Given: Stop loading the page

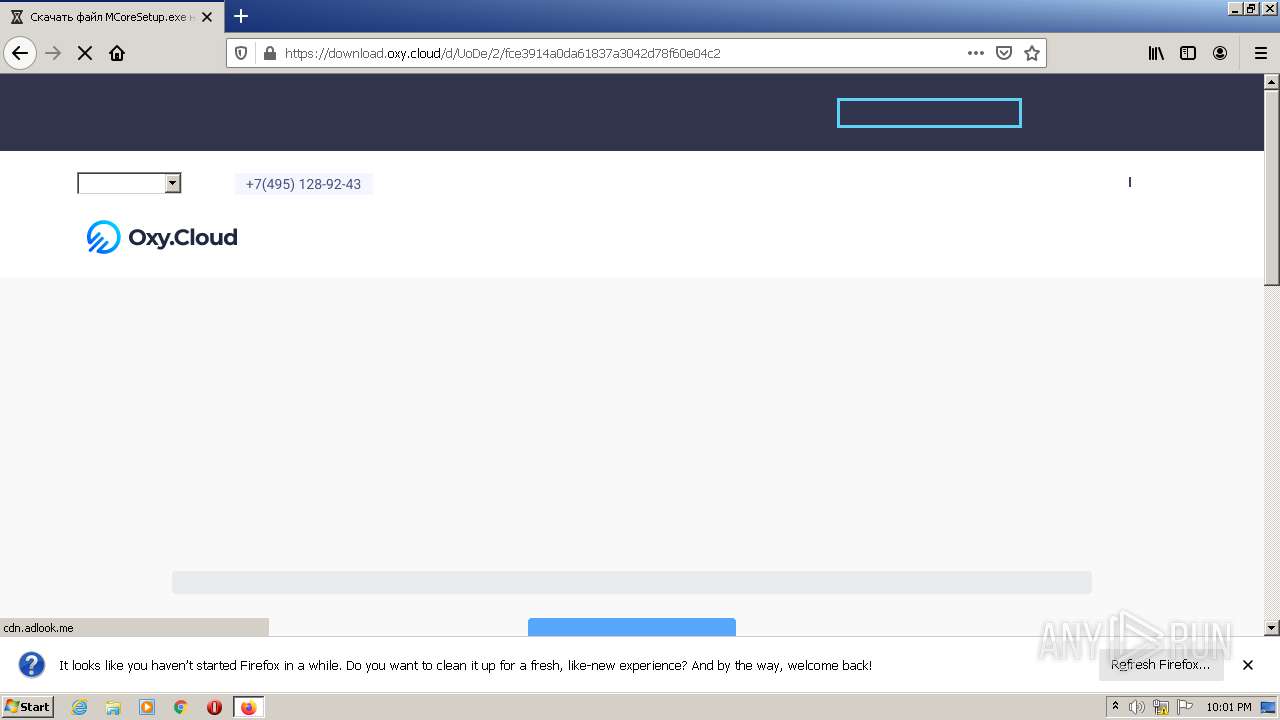Looking at the screenshot, I should pyautogui.click(x=85, y=53).
